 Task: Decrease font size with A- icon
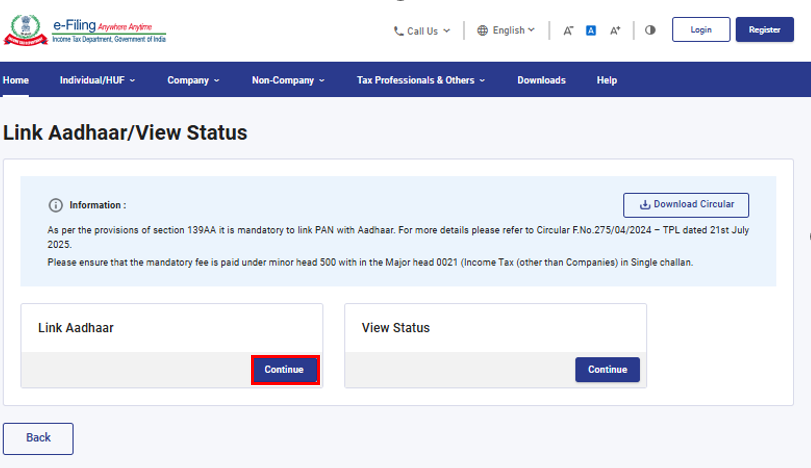568,31
